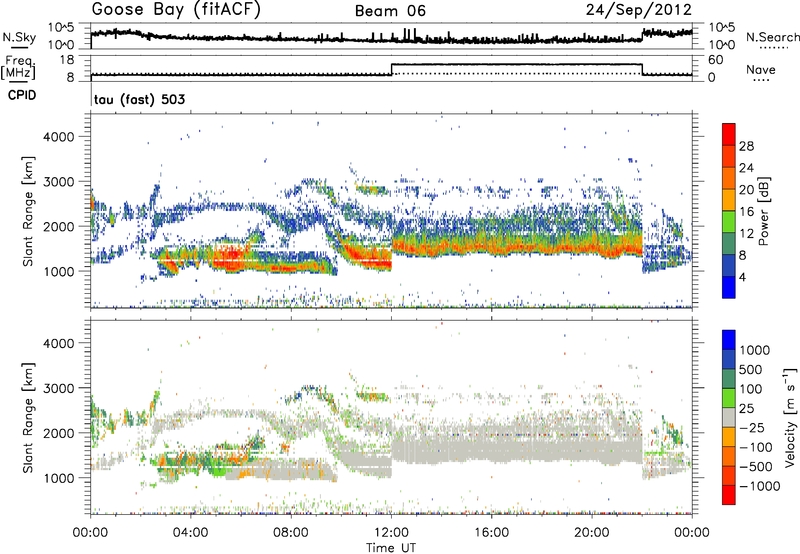Screen dimensions: 800x554
Task: Click the 'N.Search' legend label
Action: (x=772, y=37)
